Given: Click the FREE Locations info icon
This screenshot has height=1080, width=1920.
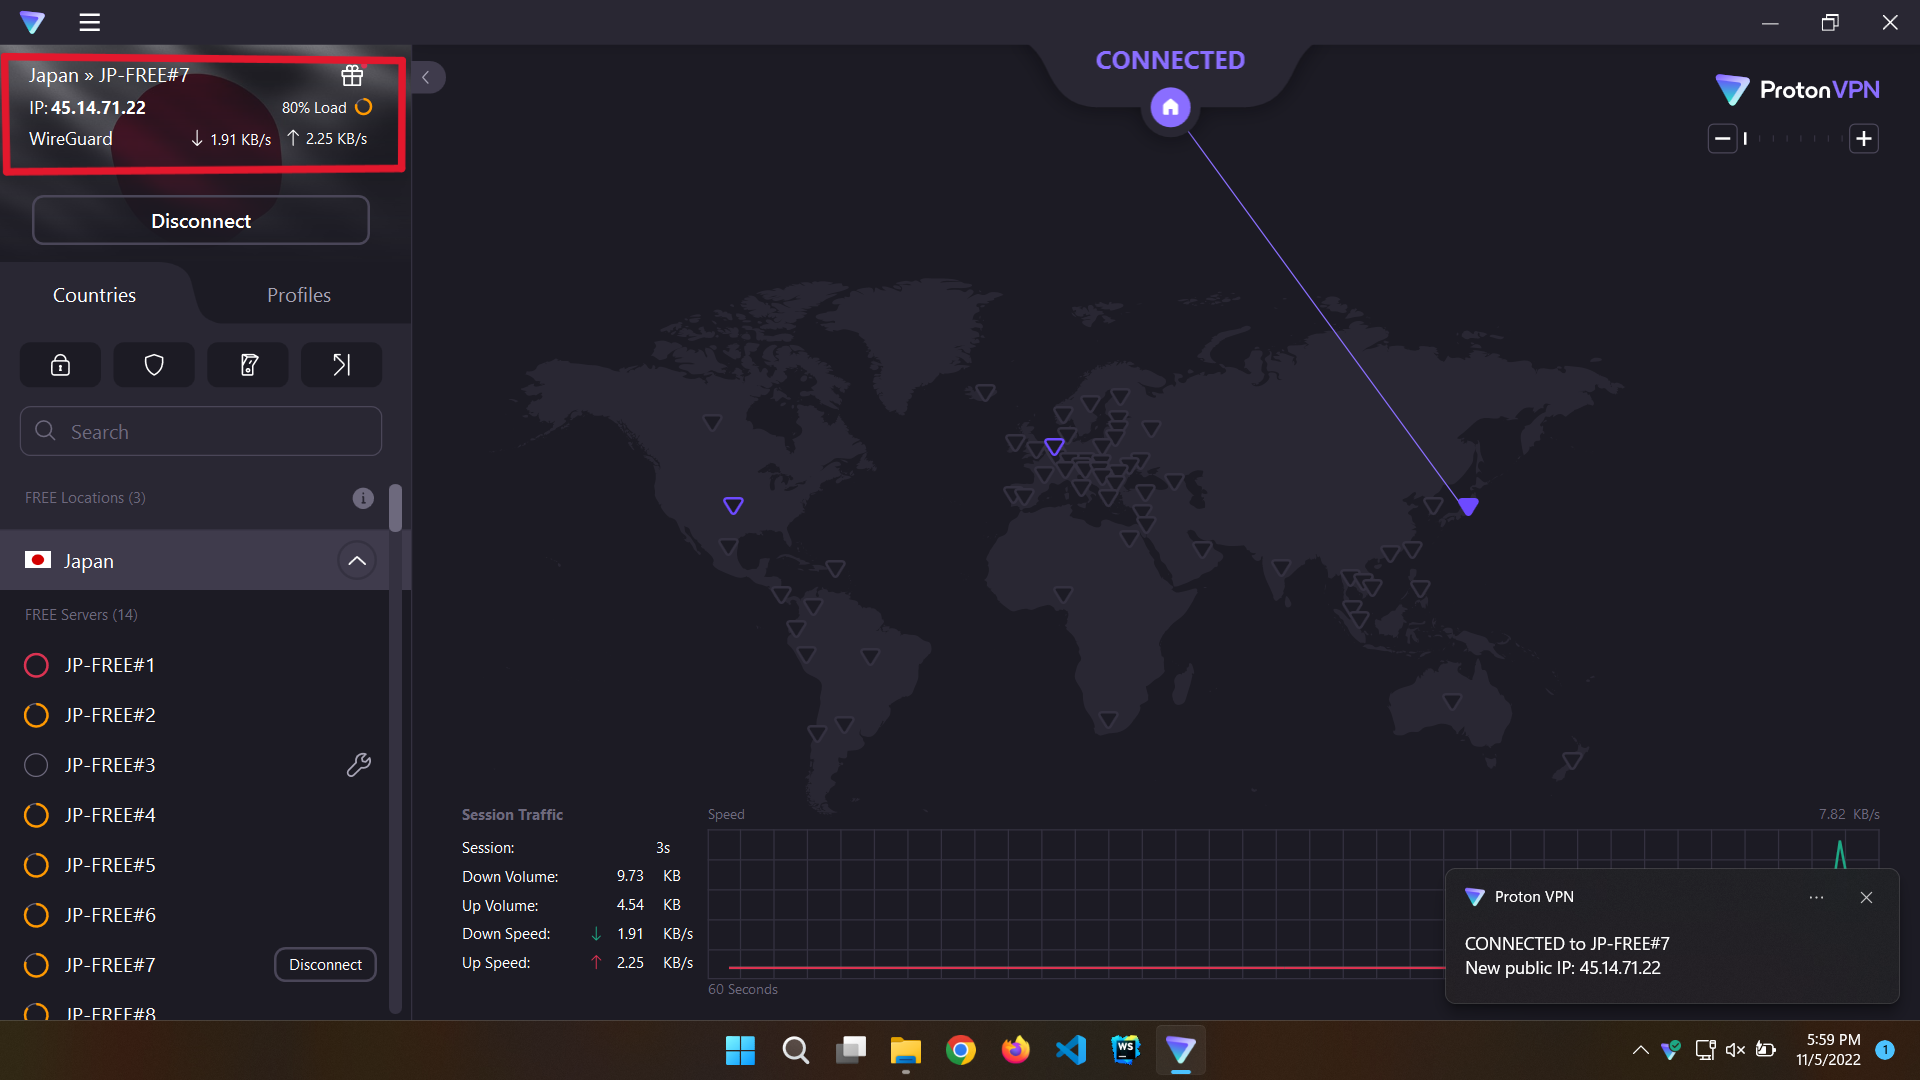Looking at the screenshot, I should tap(363, 498).
